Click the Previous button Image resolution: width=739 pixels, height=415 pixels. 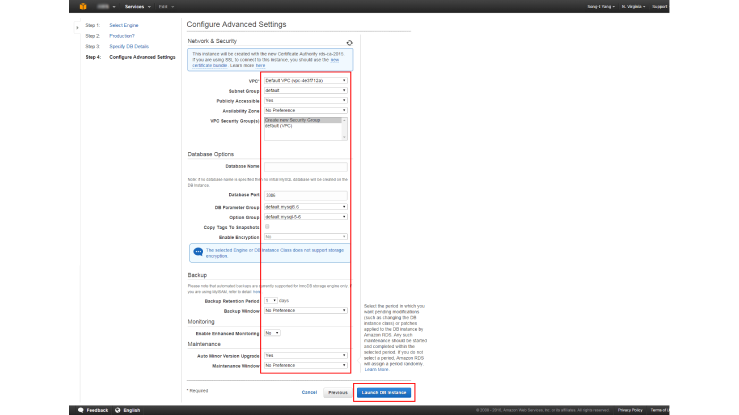pyautogui.click(x=338, y=392)
